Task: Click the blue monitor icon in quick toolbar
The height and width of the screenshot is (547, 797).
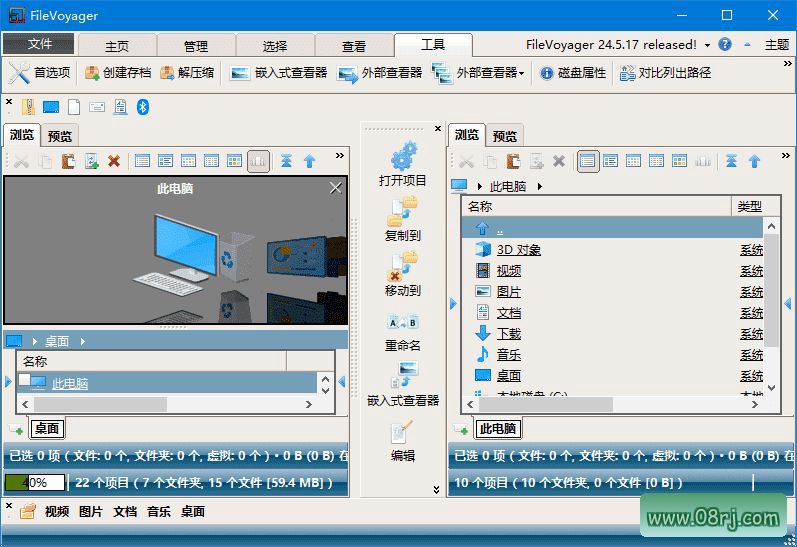Action: [x=51, y=107]
